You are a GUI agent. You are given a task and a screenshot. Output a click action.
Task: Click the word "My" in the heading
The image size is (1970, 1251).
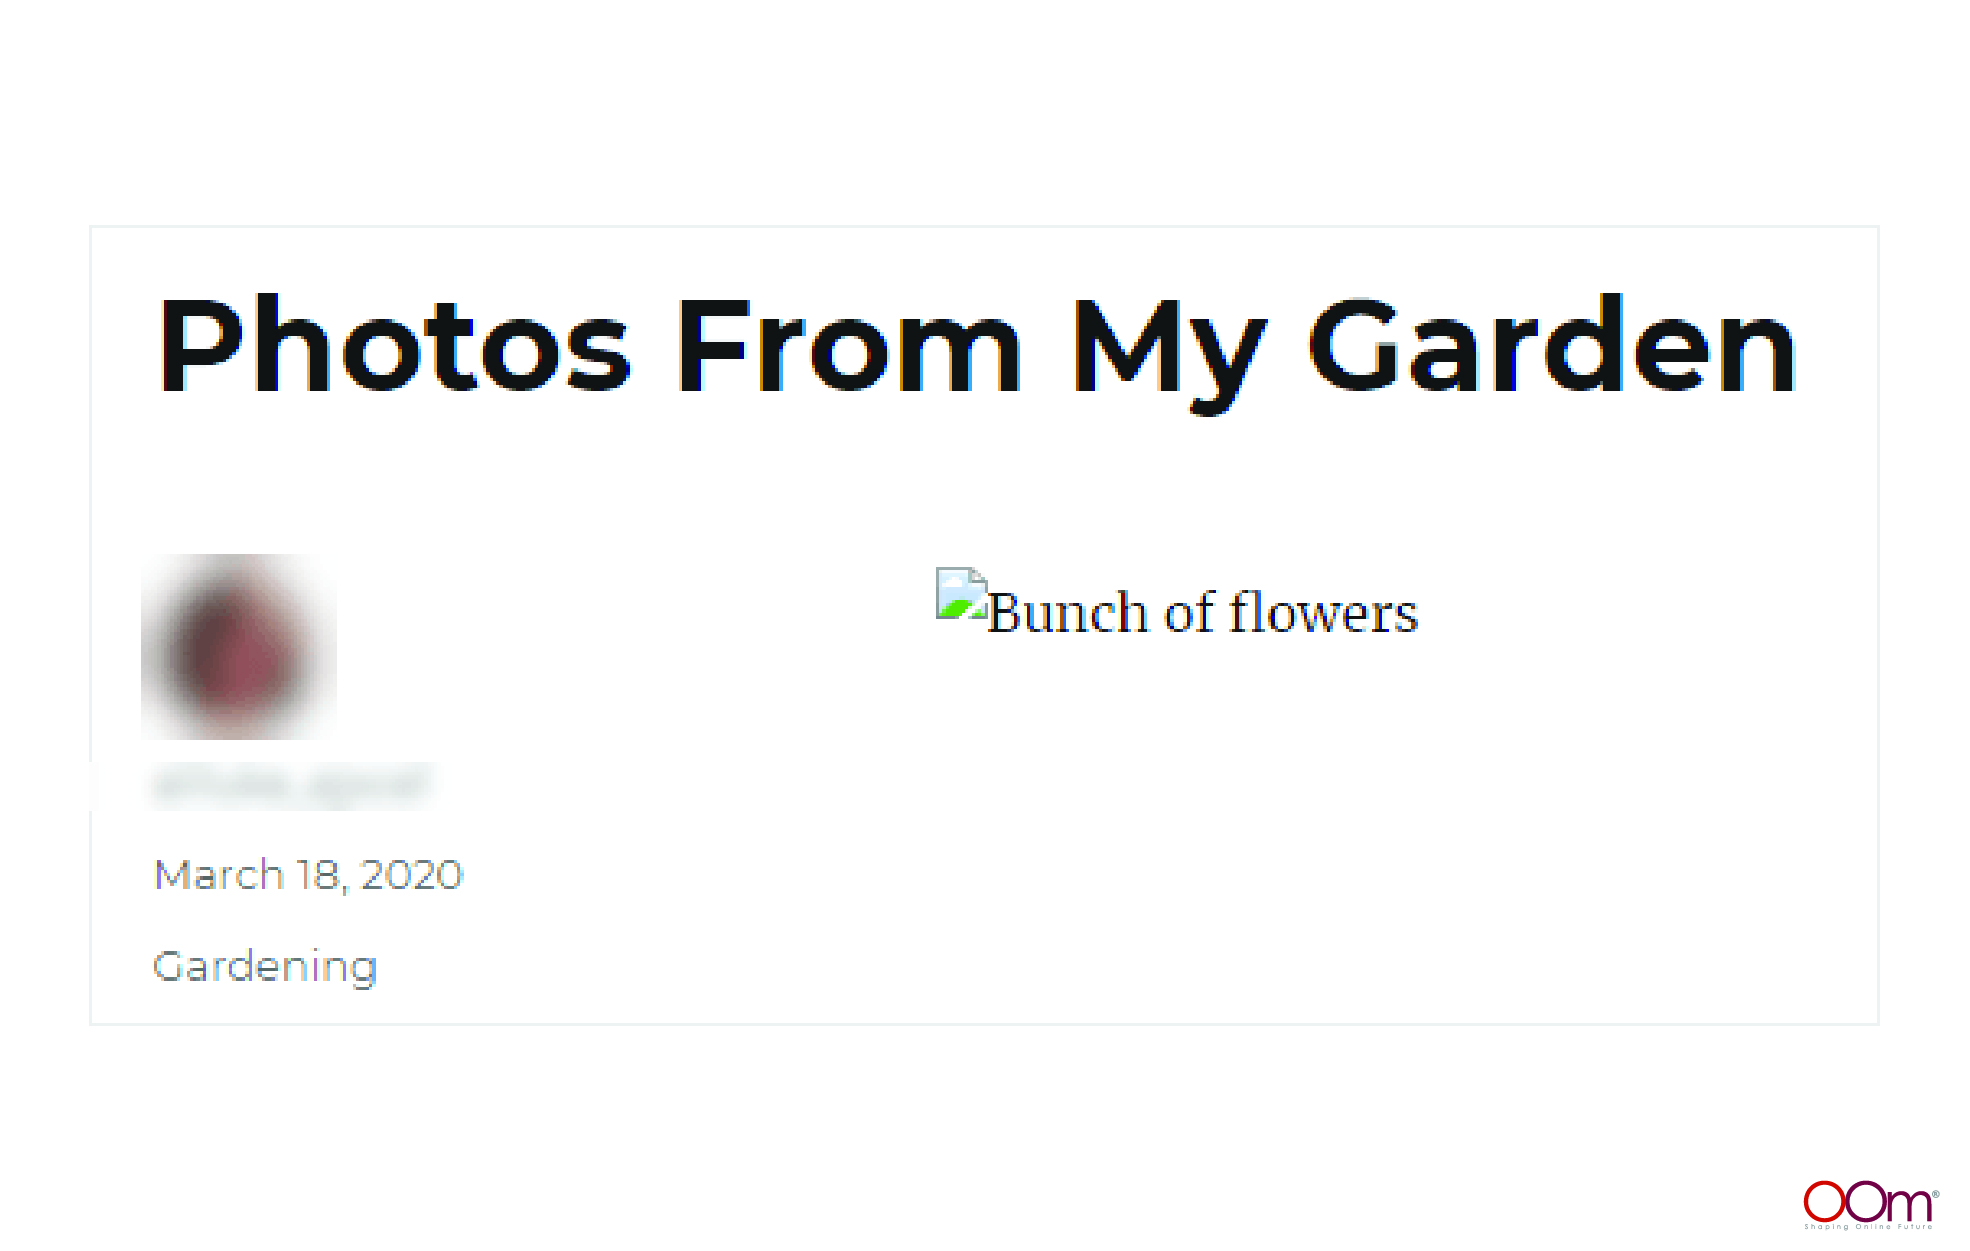tap(1170, 355)
